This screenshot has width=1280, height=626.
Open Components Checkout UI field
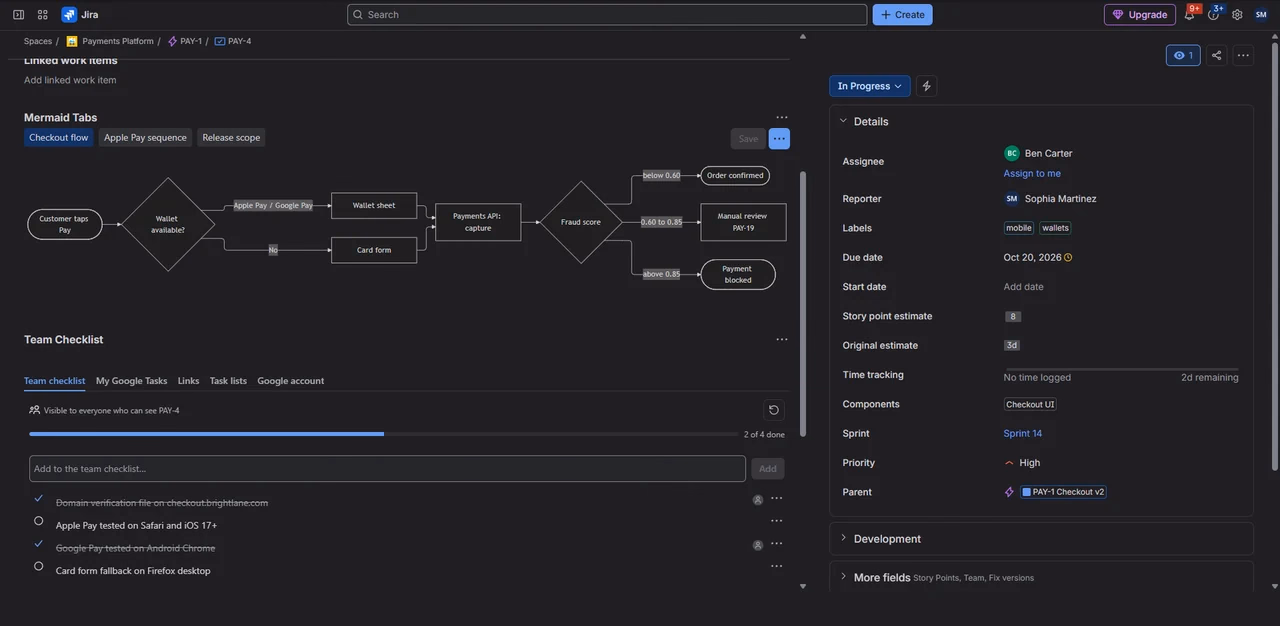(1030, 404)
